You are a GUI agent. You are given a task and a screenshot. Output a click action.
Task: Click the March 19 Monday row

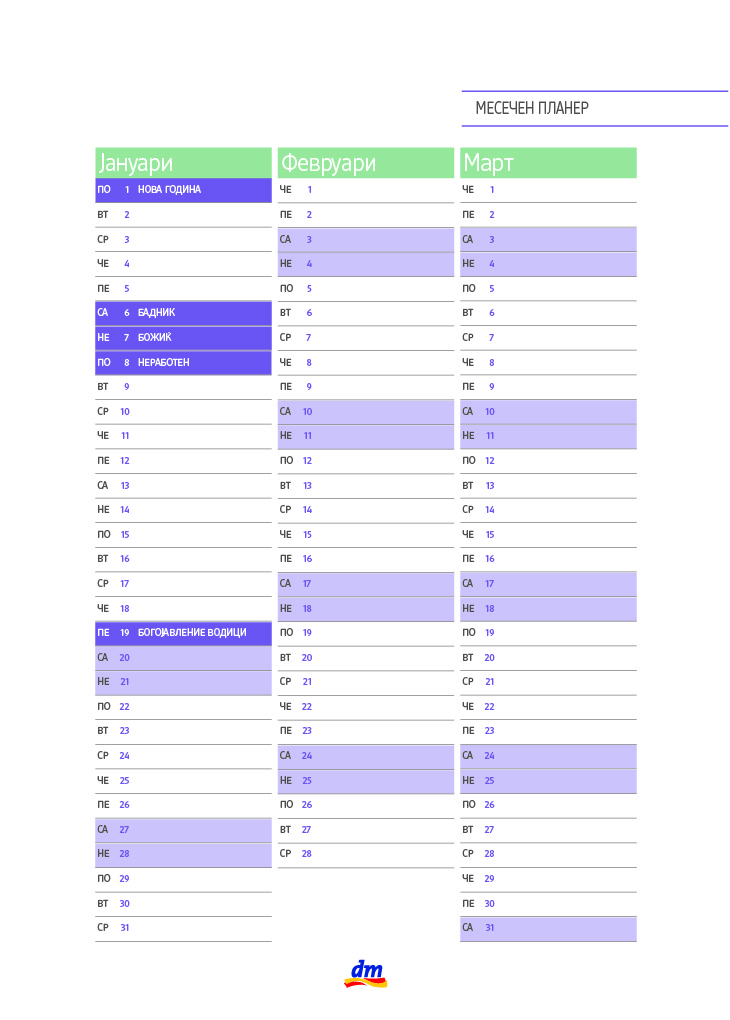pyautogui.click(x=548, y=633)
